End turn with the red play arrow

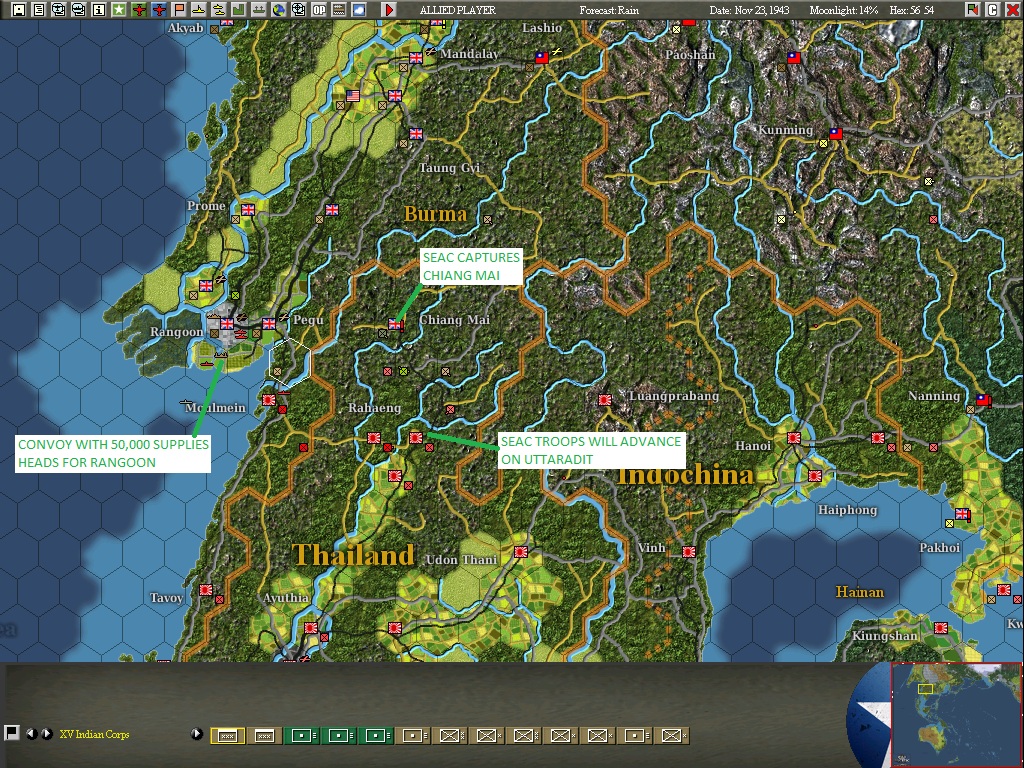389,9
